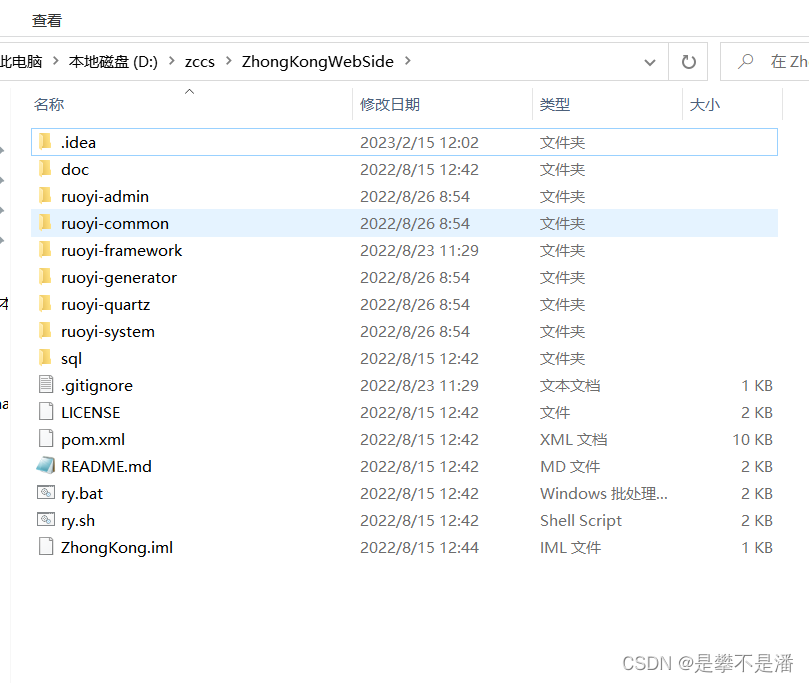Click type MD 文件 of README.md

(570, 466)
